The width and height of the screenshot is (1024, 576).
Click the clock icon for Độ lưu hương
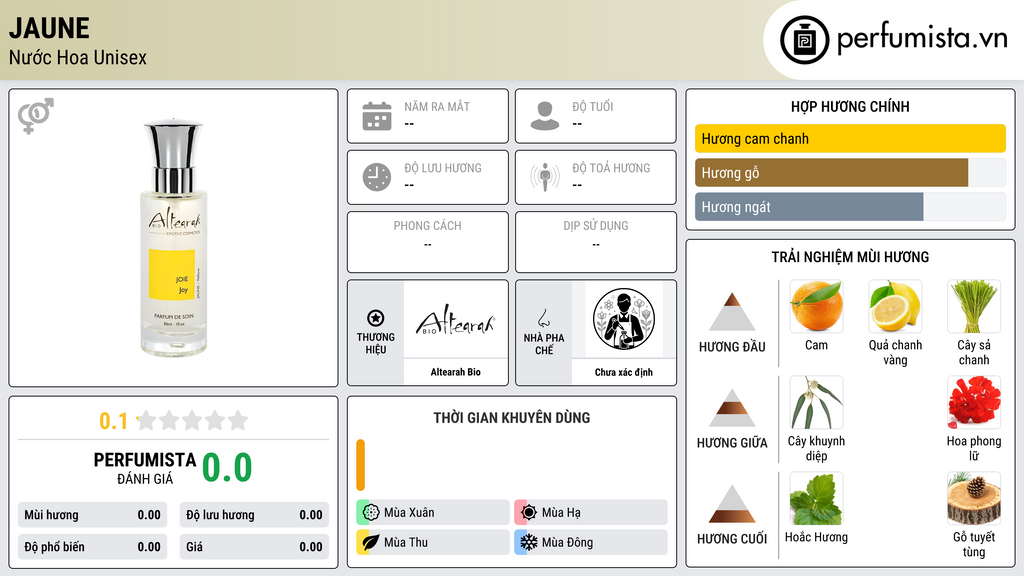pyautogui.click(x=377, y=177)
